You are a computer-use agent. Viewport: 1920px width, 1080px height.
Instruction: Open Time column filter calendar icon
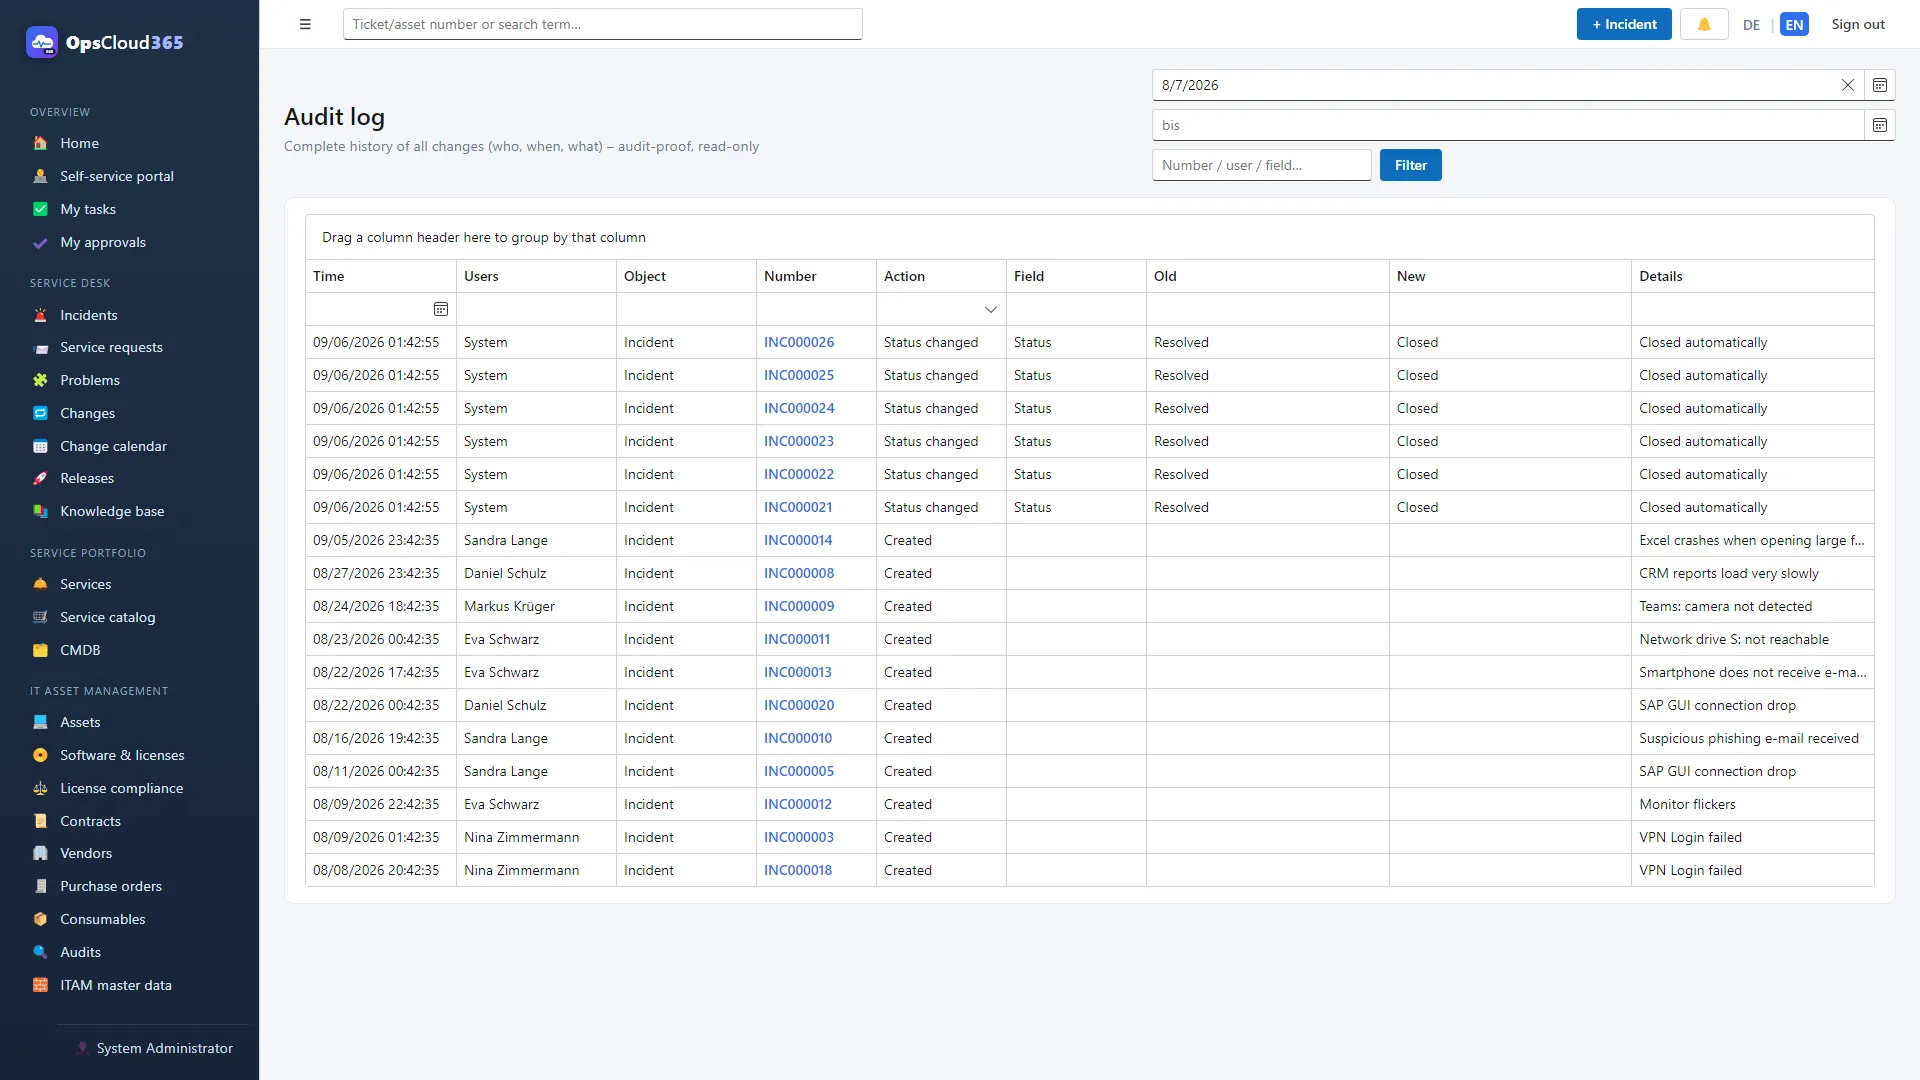[441, 309]
